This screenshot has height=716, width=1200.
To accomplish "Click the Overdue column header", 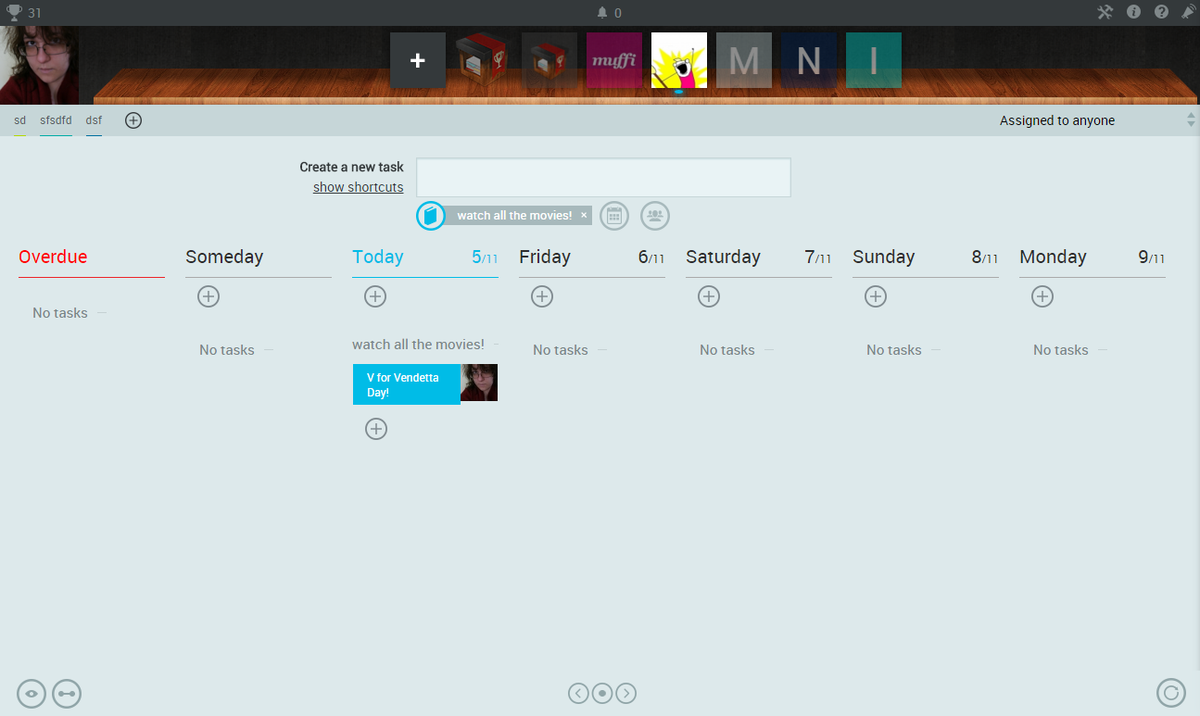I will click(x=53, y=257).
